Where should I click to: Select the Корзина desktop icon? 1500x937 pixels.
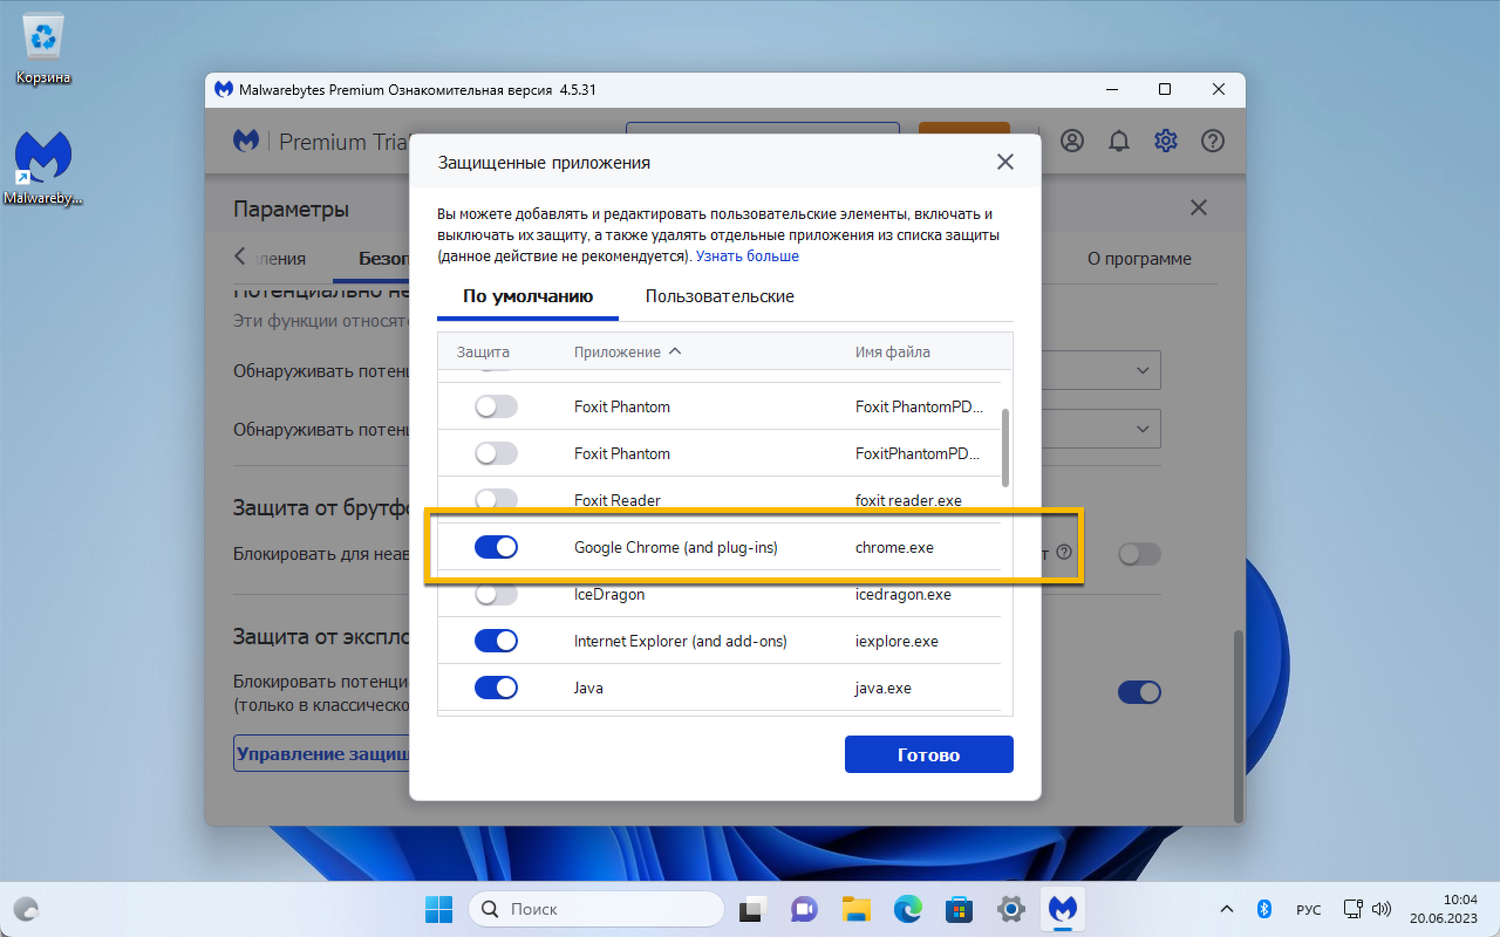pos(43,49)
